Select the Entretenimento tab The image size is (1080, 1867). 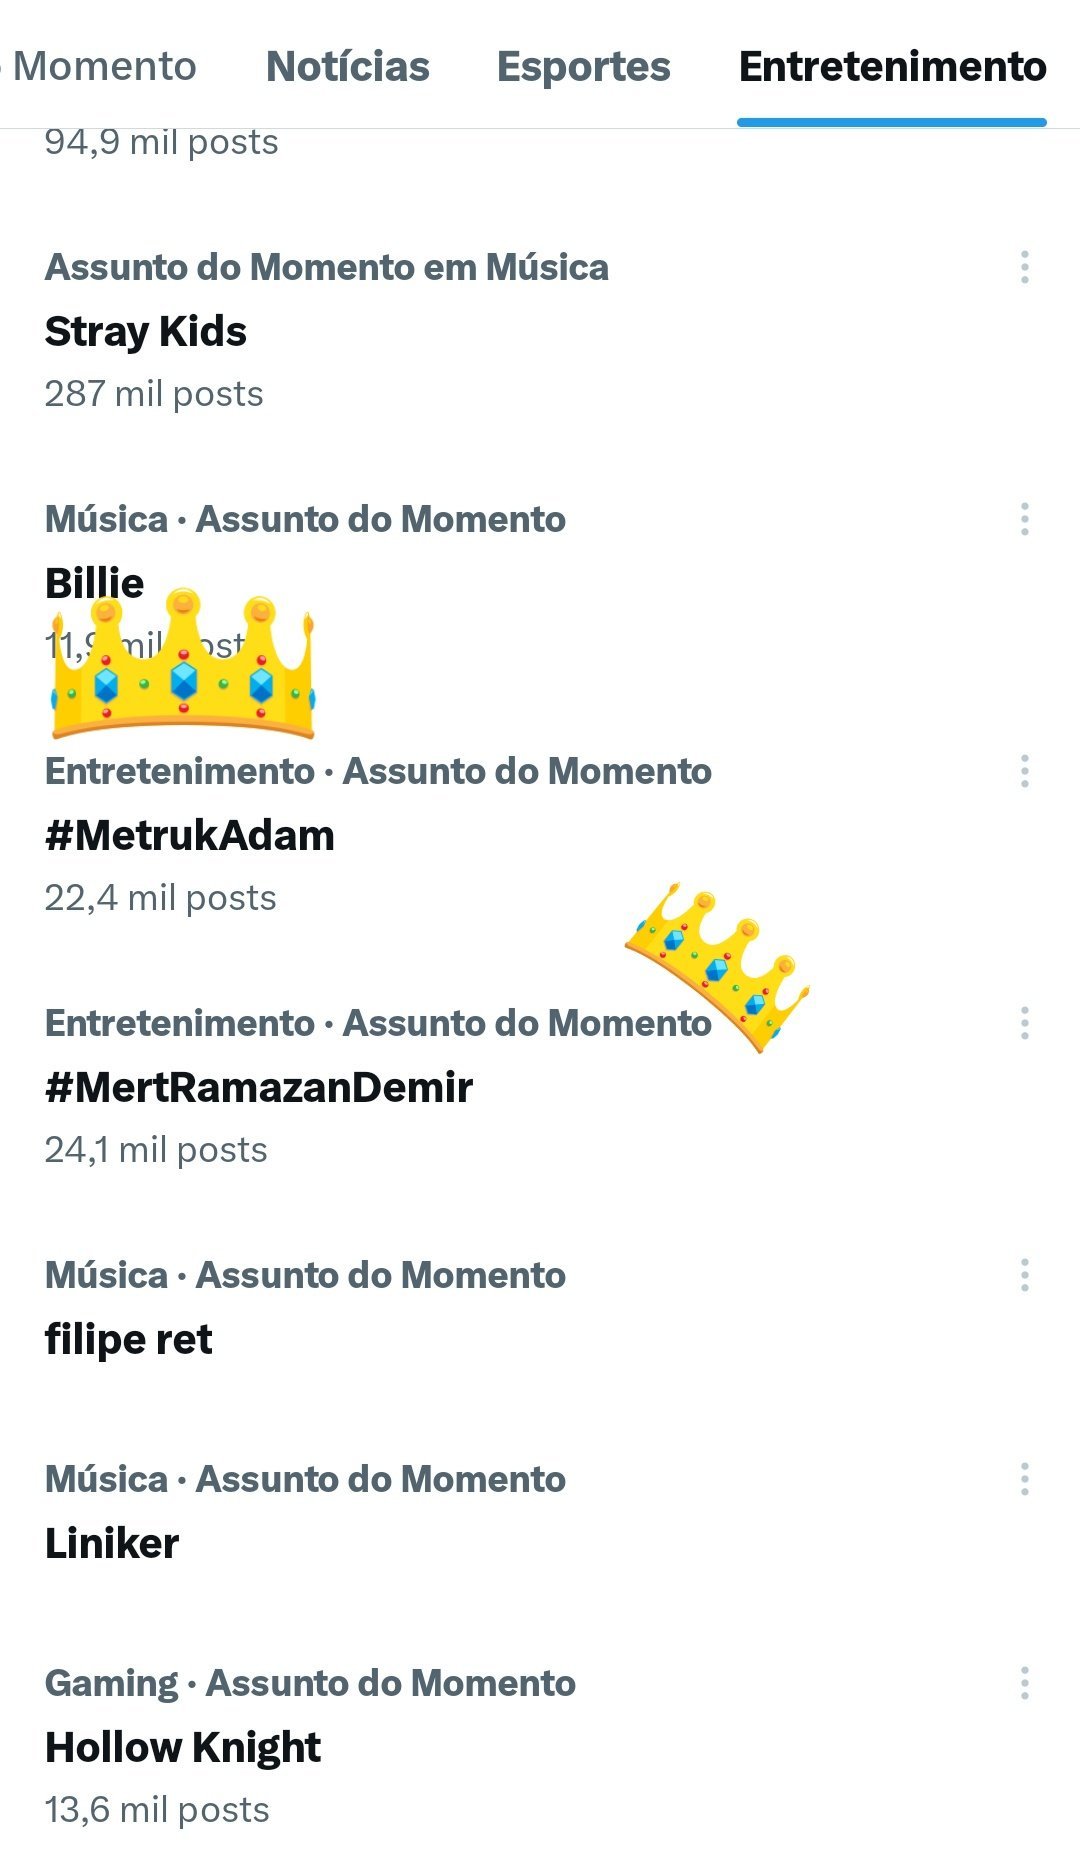click(x=892, y=67)
